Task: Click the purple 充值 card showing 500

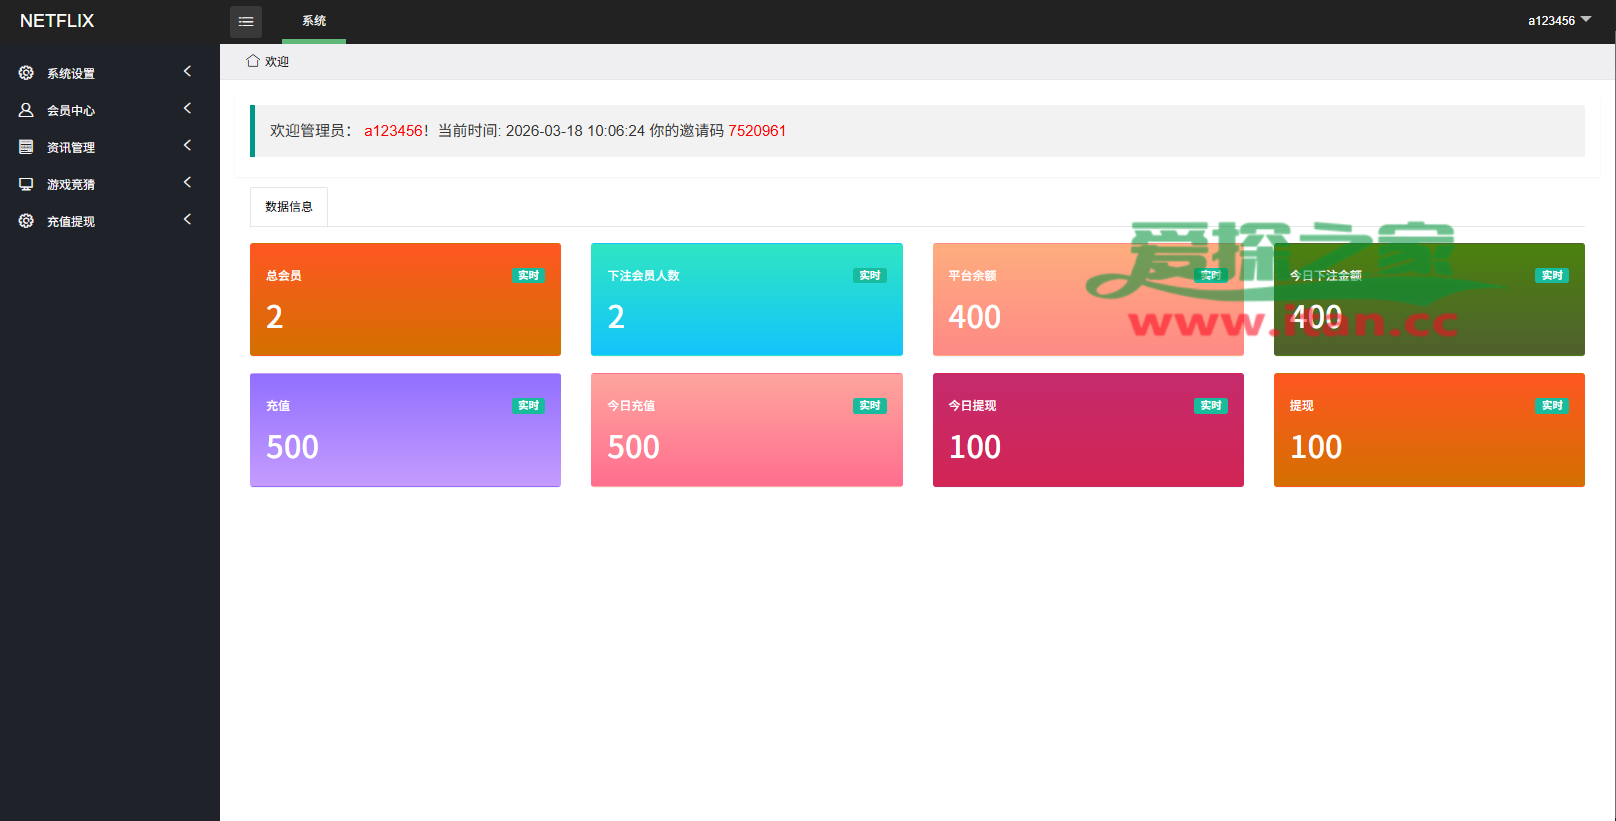Action: [x=405, y=430]
